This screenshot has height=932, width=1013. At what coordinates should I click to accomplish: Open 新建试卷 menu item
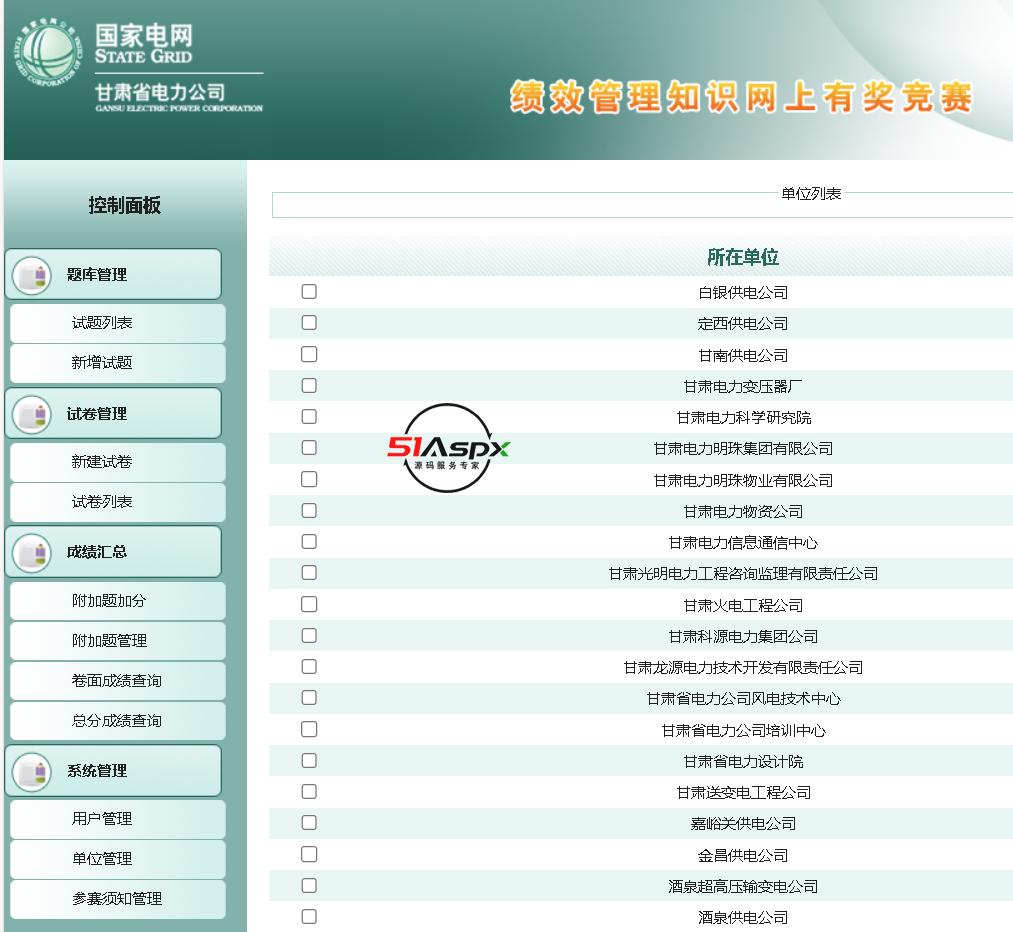tap(118, 462)
